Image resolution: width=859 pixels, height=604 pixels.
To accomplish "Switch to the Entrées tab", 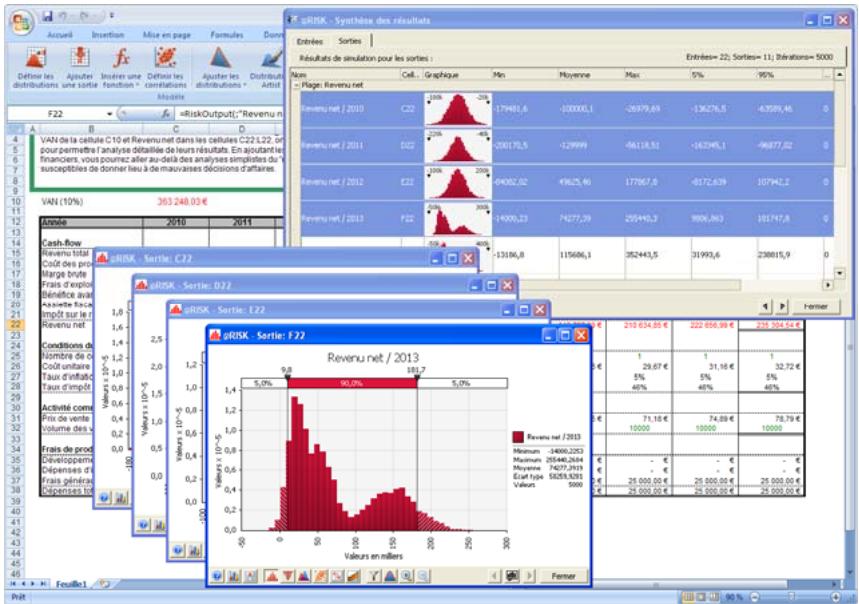I will click(309, 41).
